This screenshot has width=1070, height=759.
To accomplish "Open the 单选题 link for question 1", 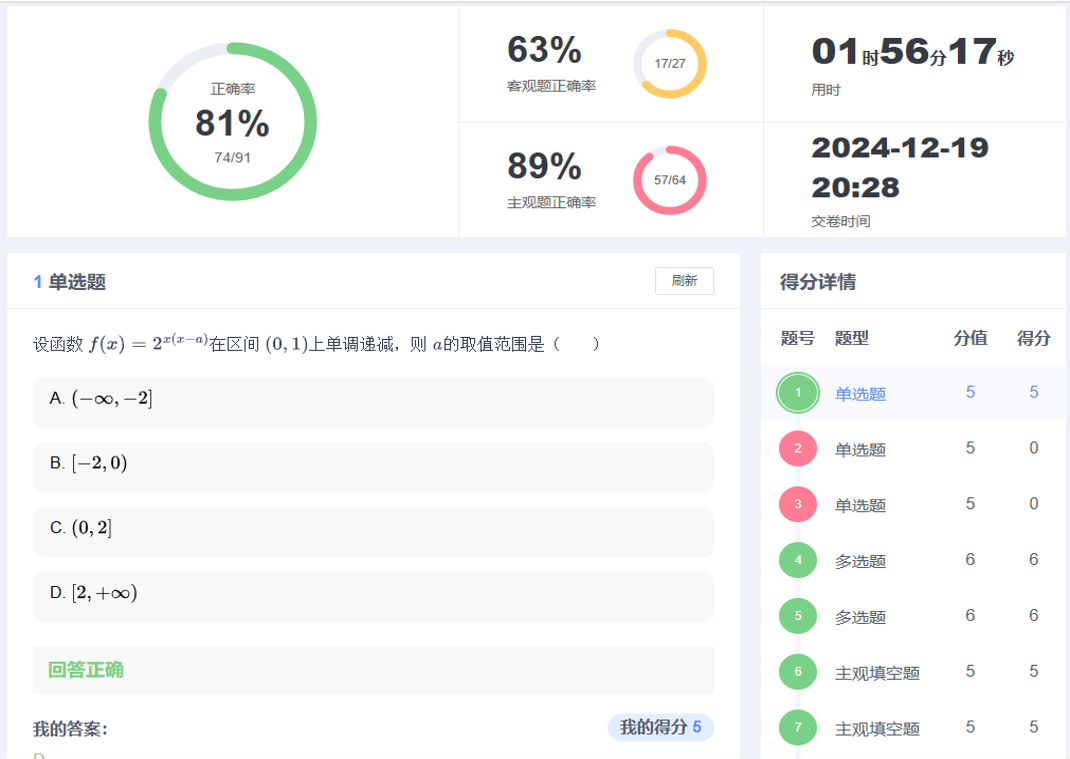I will (x=860, y=394).
